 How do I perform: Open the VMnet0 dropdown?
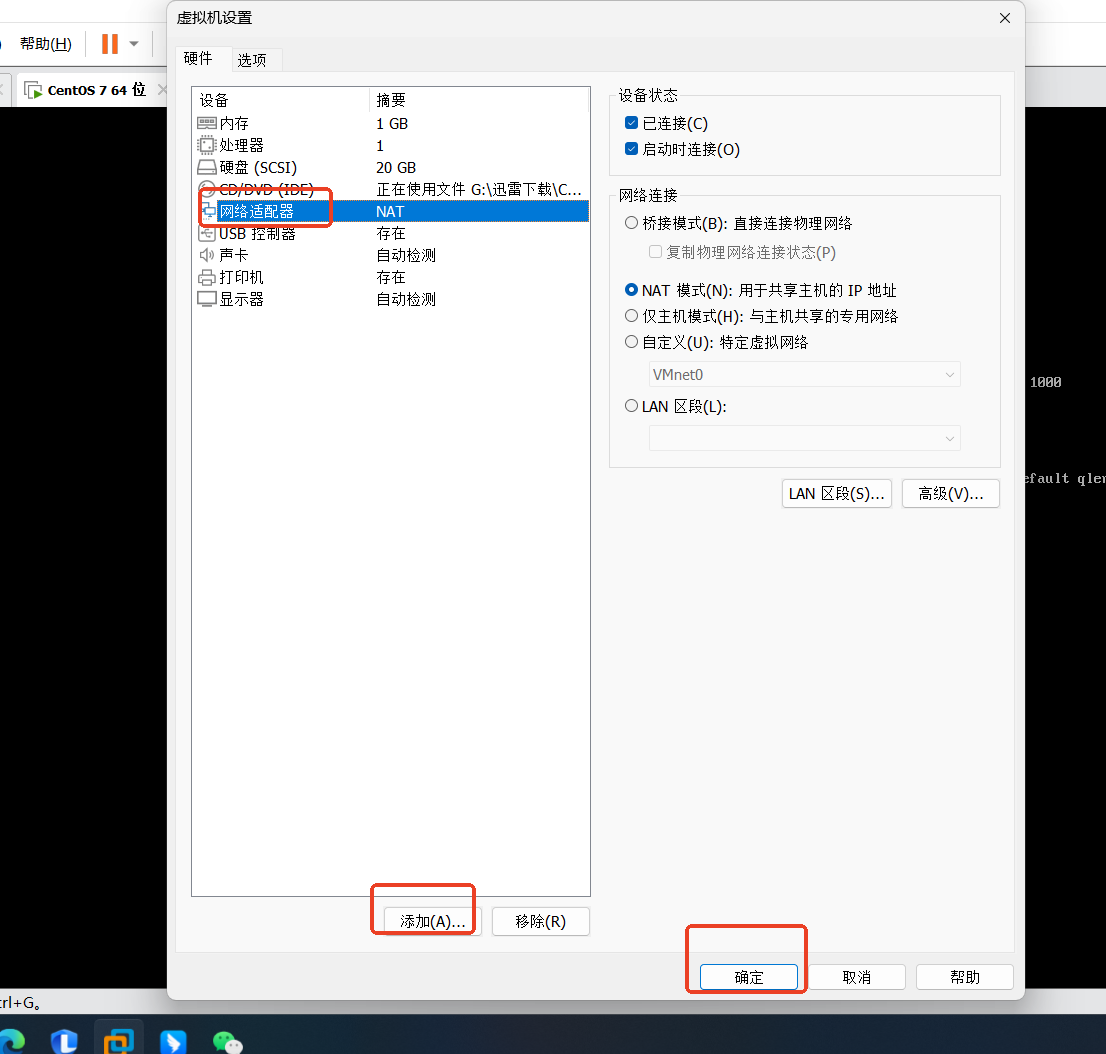804,375
